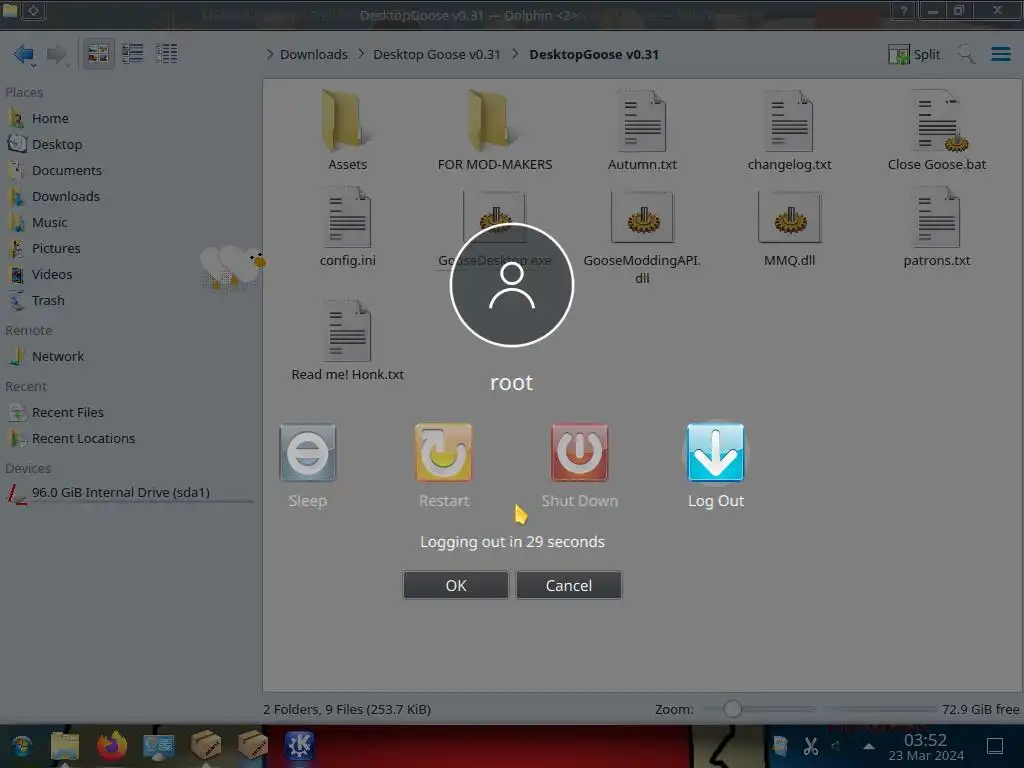Click the first package box taskbar icon
This screenshot has width=1024, height=768.
pyautogui.click(x=206, y=745)
